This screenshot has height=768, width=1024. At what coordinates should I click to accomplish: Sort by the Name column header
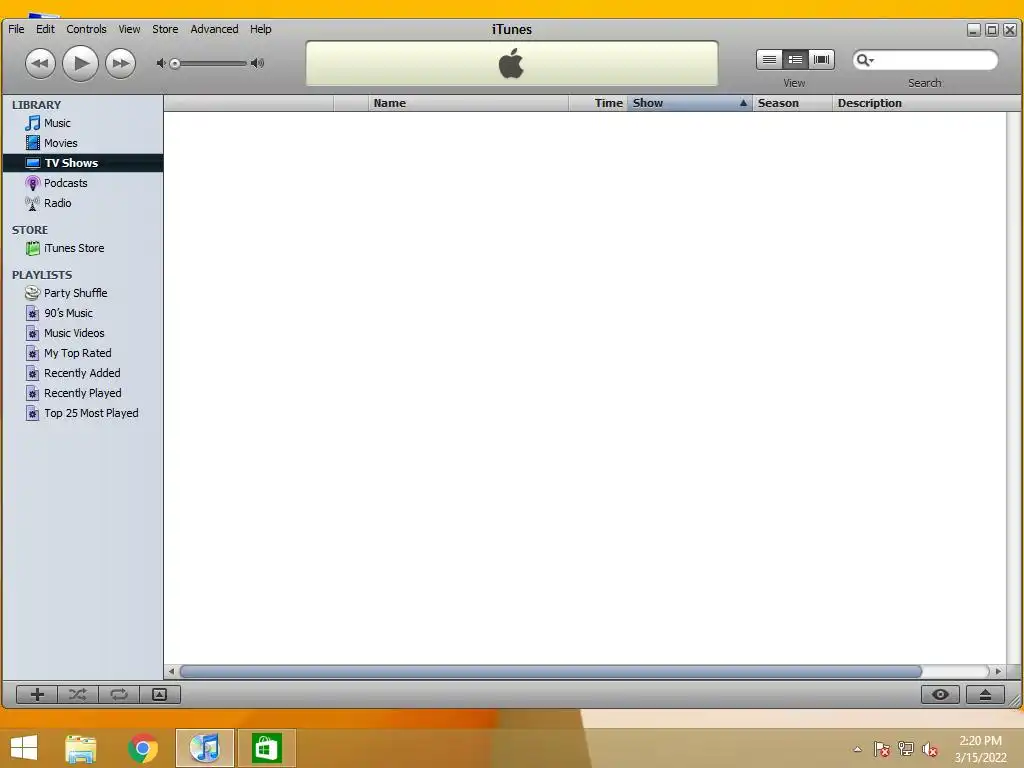(x=468, y=103)
